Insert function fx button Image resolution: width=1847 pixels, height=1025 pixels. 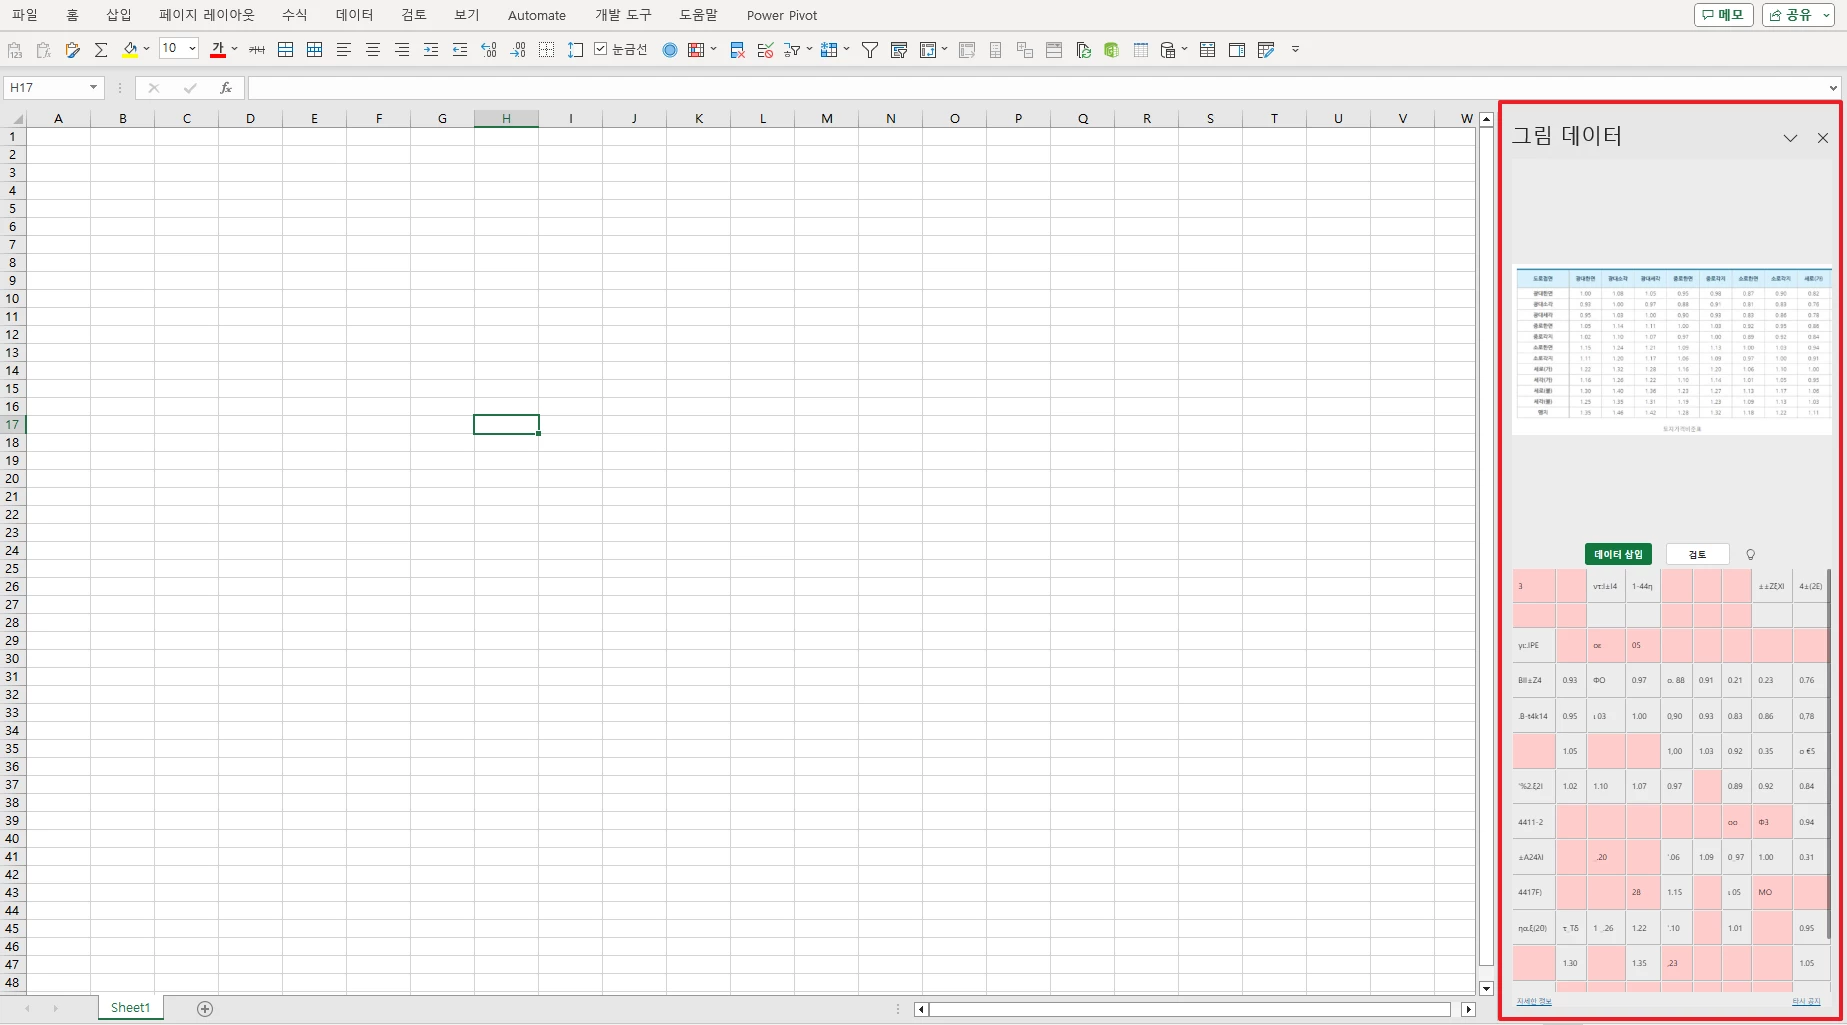(x=226, y=88)
